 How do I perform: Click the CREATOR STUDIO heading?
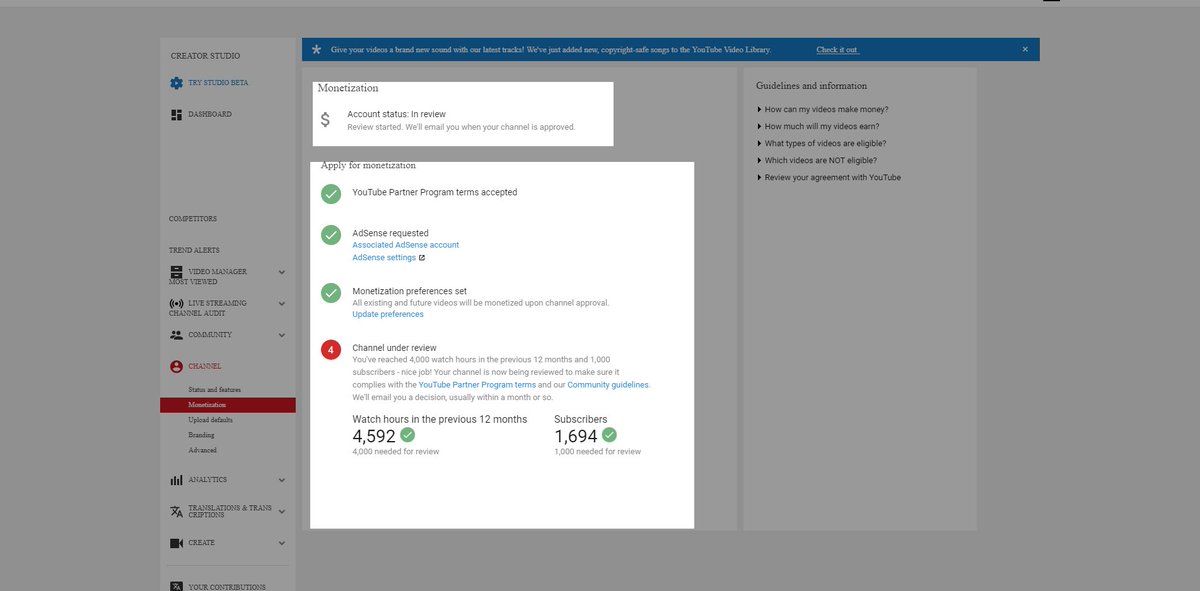205,56
